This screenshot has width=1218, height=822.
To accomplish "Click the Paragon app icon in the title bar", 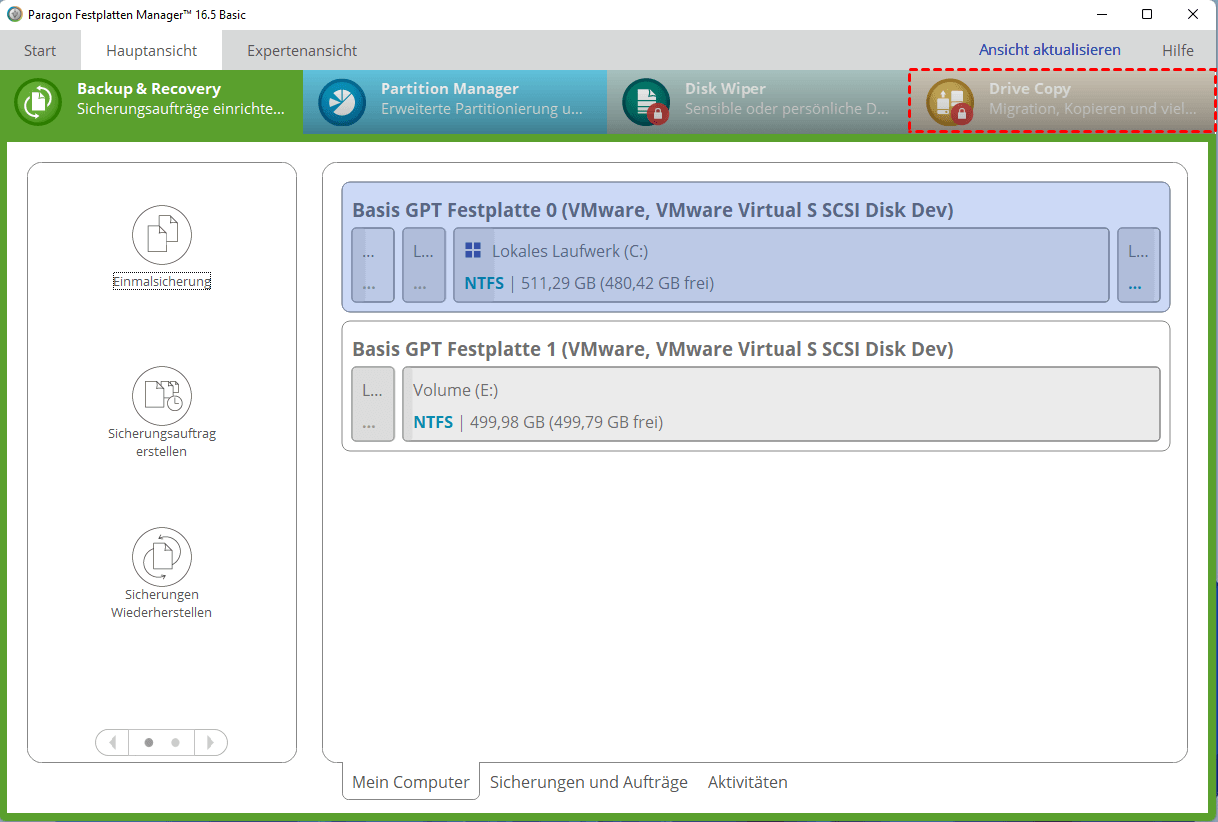I will [x=14, y=14].
